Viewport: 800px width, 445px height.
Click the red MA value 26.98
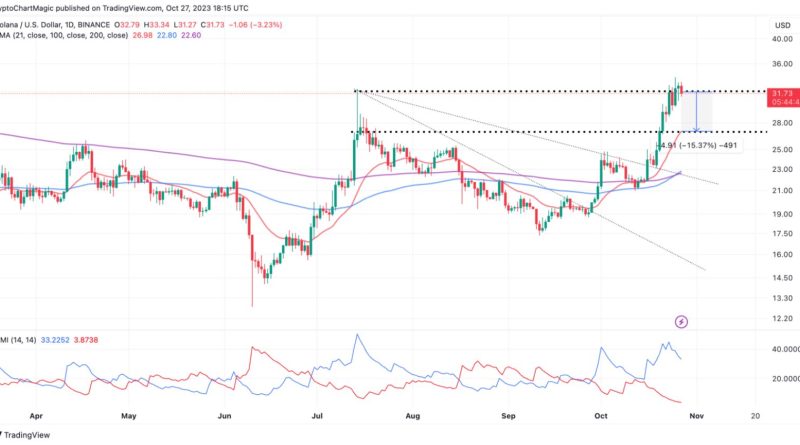click(142, 35)
